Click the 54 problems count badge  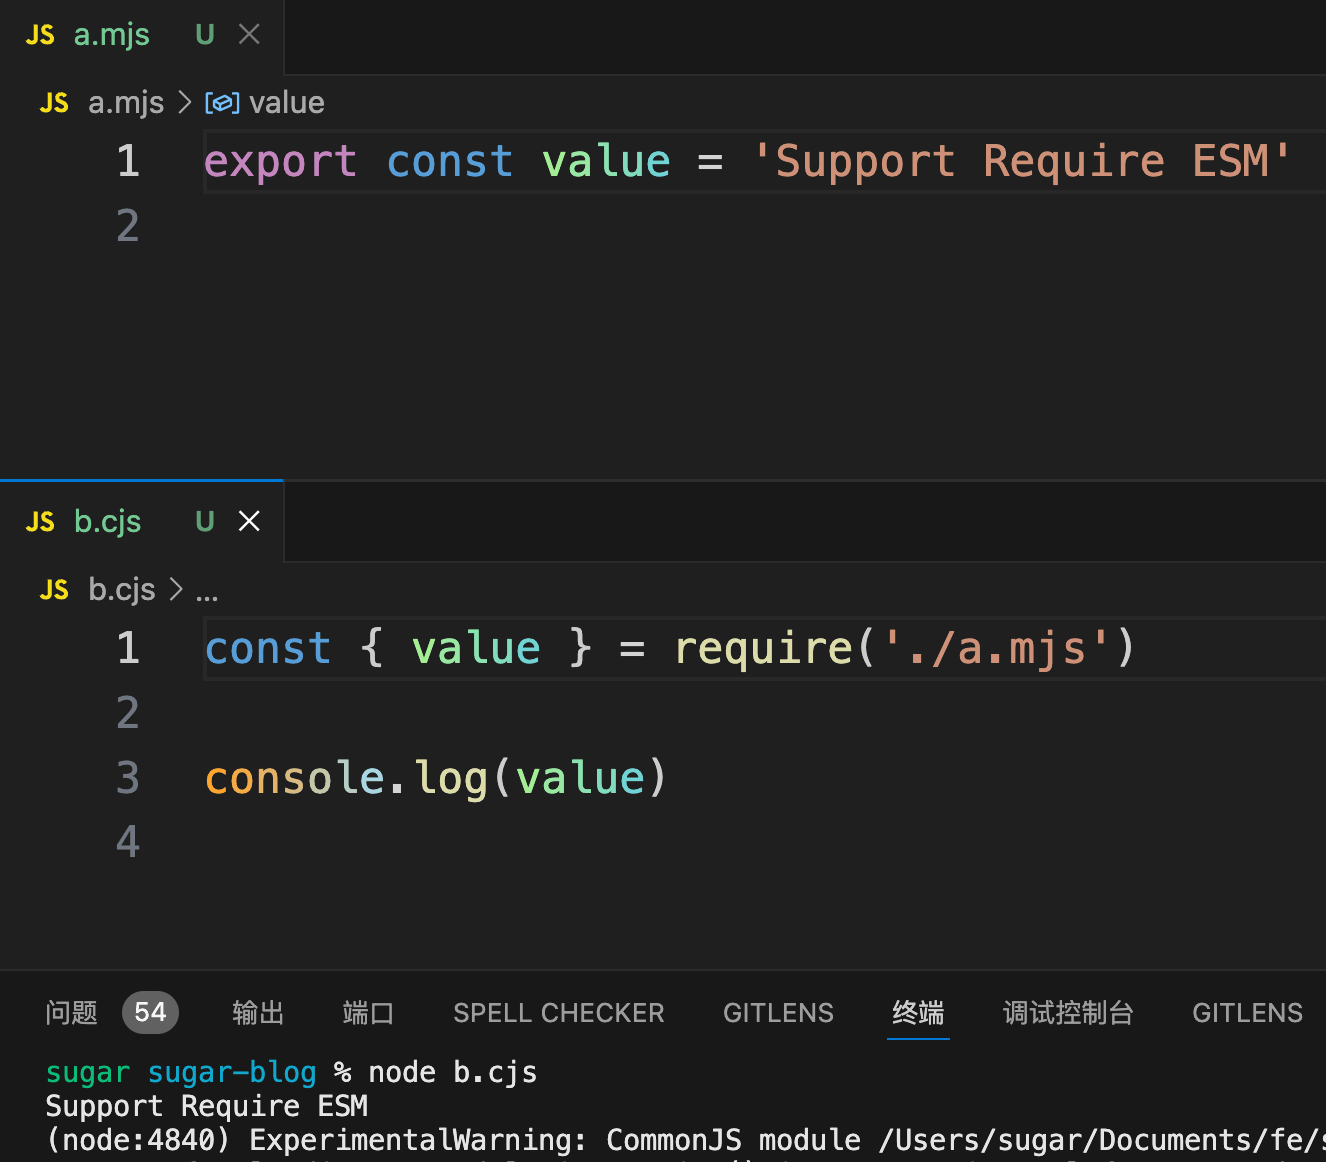point(150,1013)
